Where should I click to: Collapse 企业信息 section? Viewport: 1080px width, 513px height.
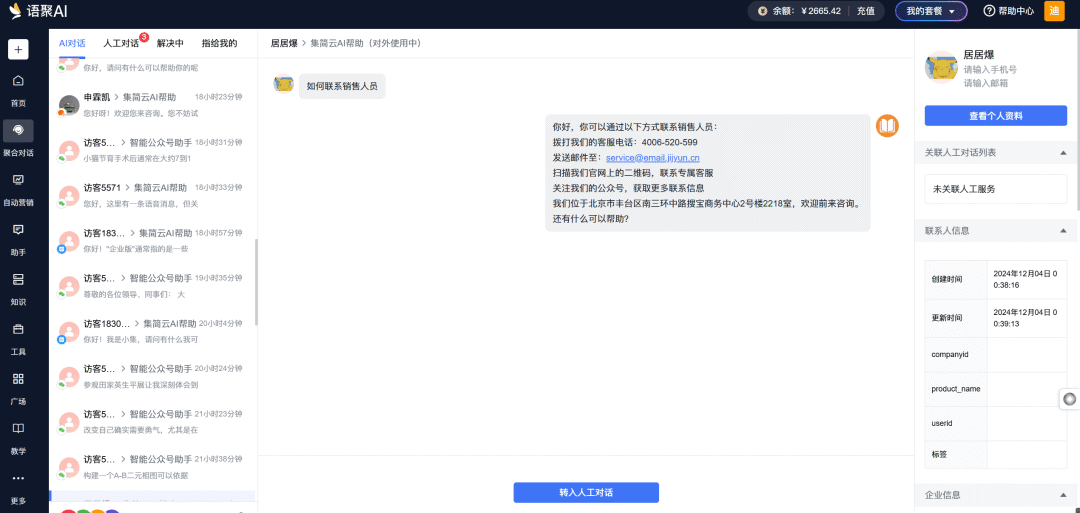1063,494
